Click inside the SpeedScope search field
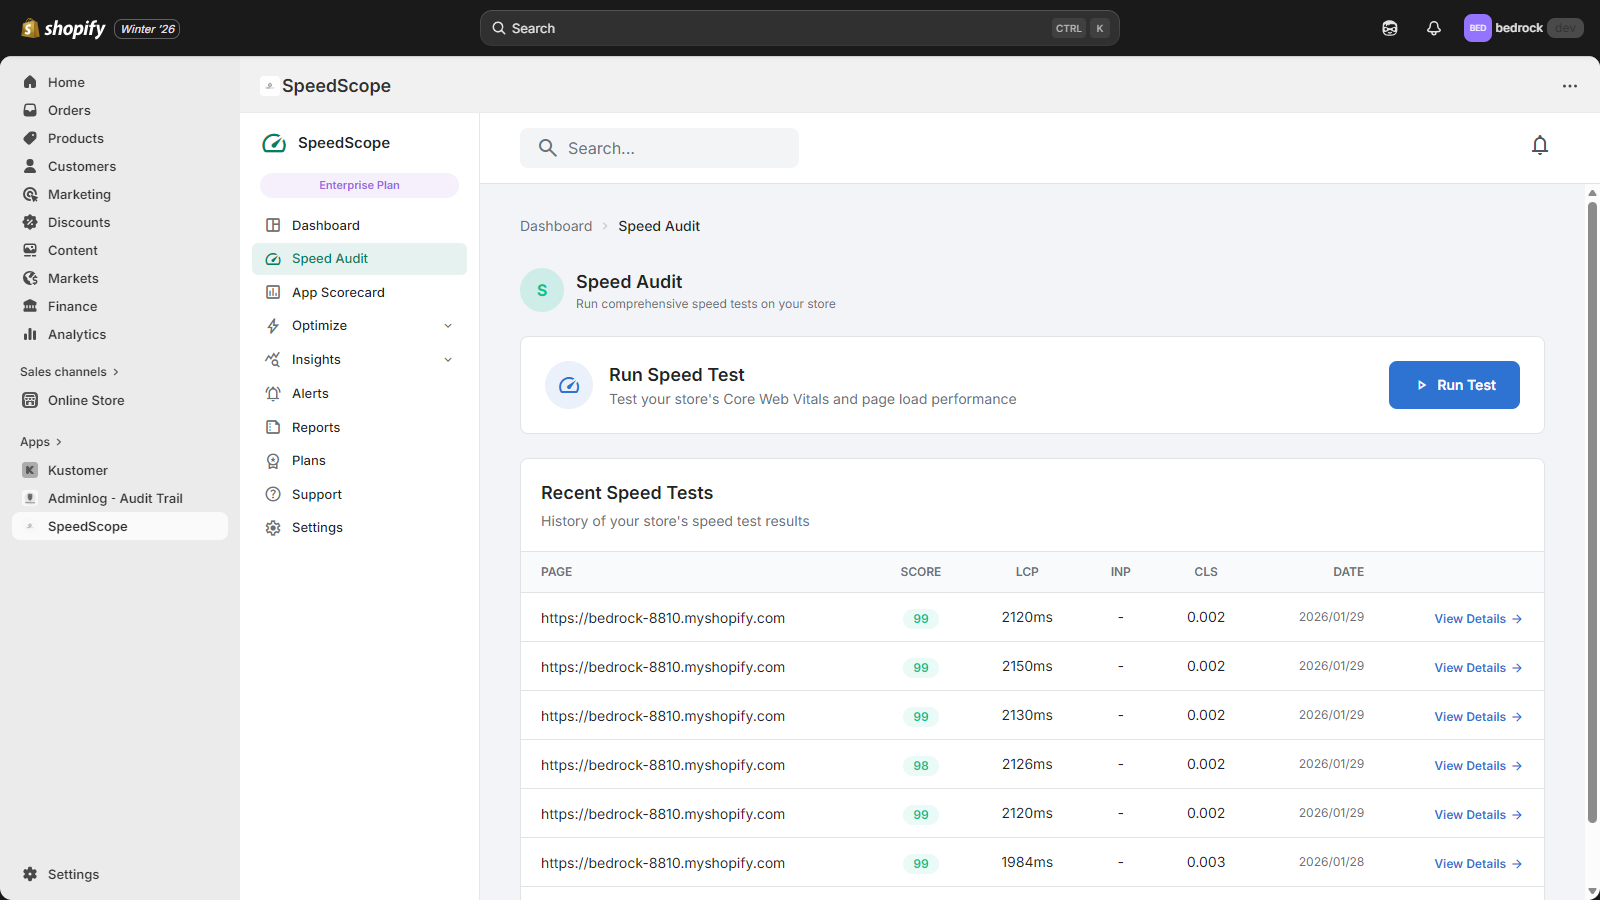Viewport: 1600px width, 900px height. click(659, 147)
